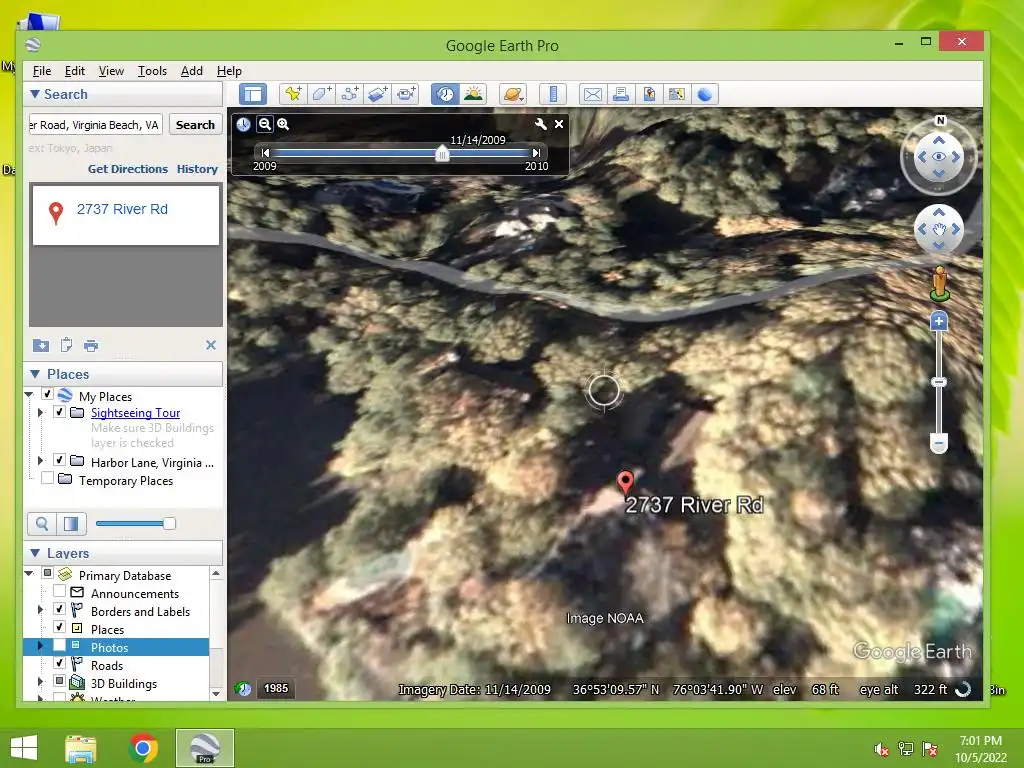The image size is (1024, 768).
Task: Toggle historical imagery clock button
Action: pos(445,94)
